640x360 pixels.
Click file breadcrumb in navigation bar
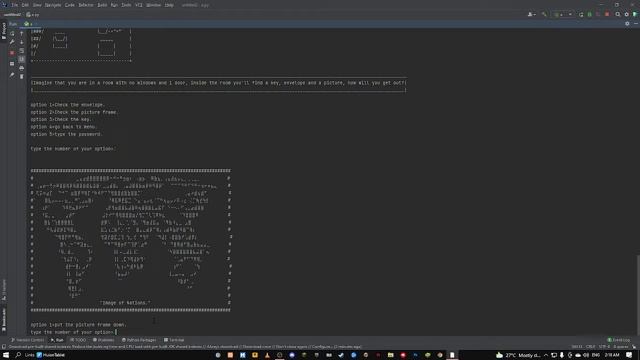pos(33,14)
